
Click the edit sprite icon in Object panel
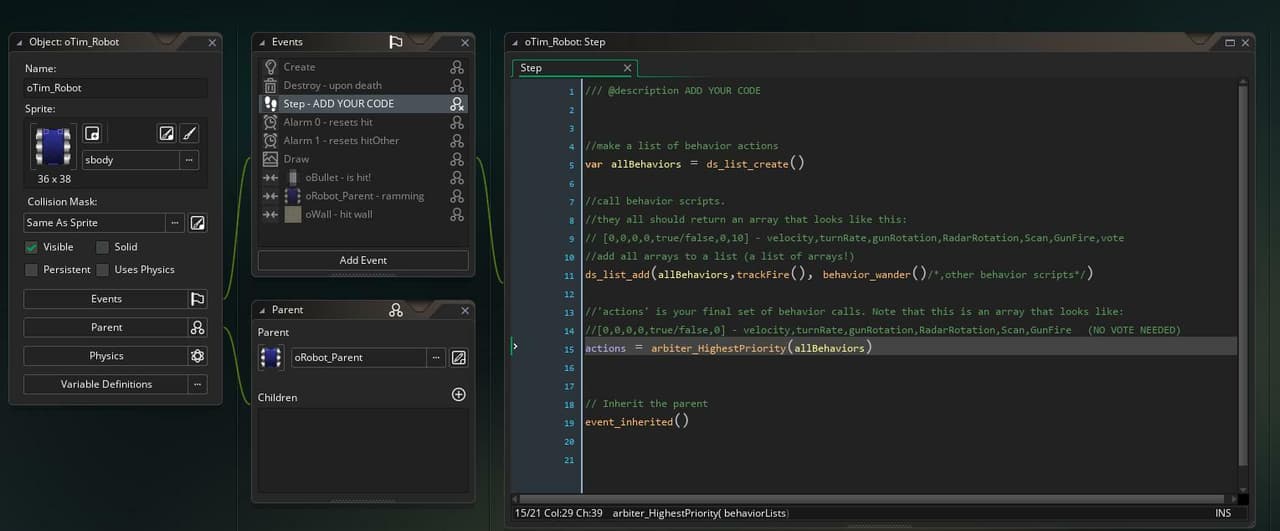click(167, 134)
